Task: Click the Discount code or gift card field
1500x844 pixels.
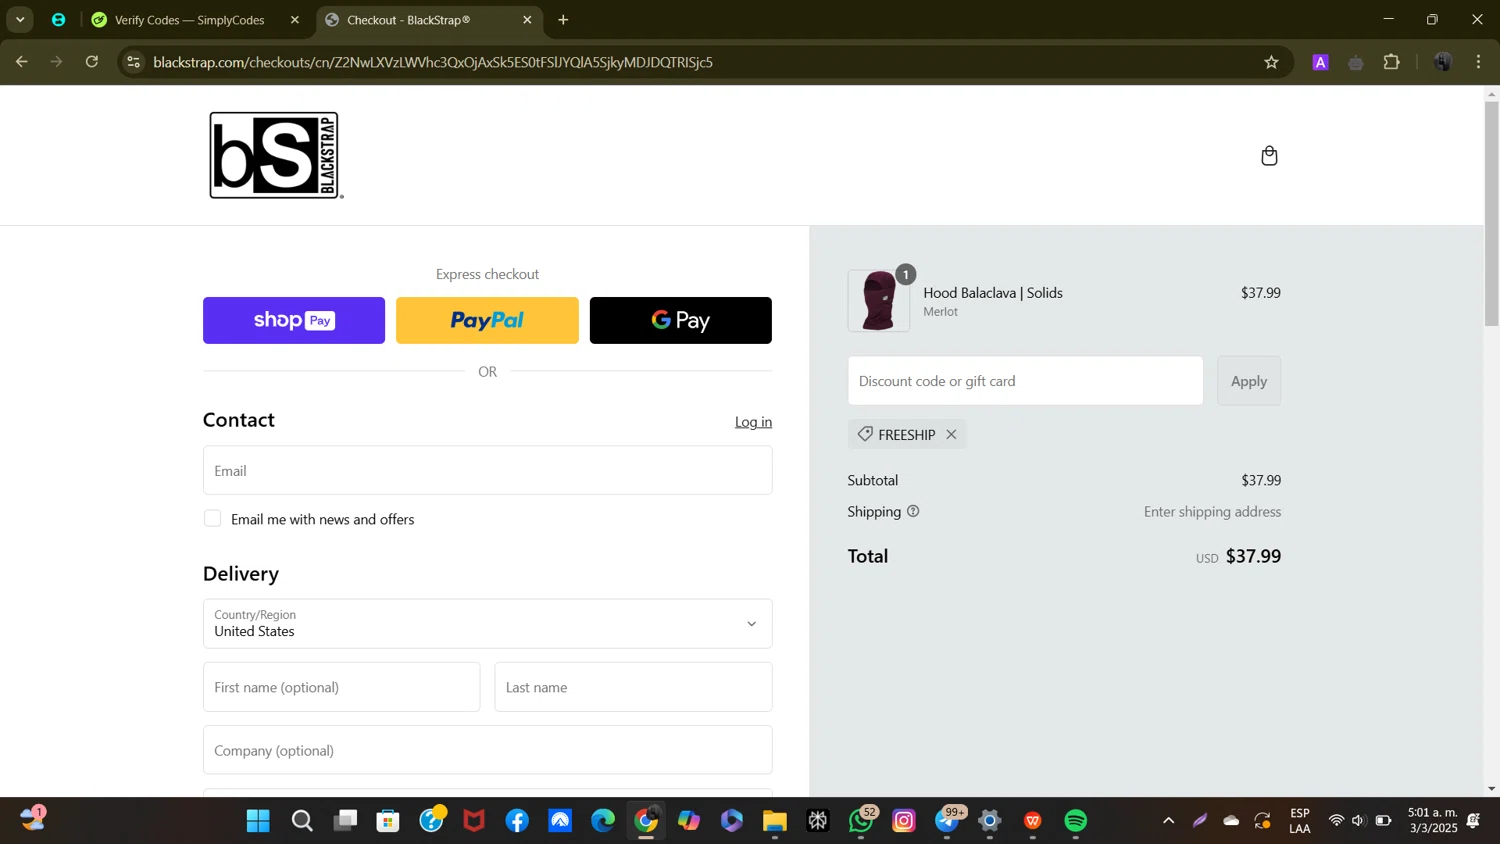Action: [x=1026, y=381]
